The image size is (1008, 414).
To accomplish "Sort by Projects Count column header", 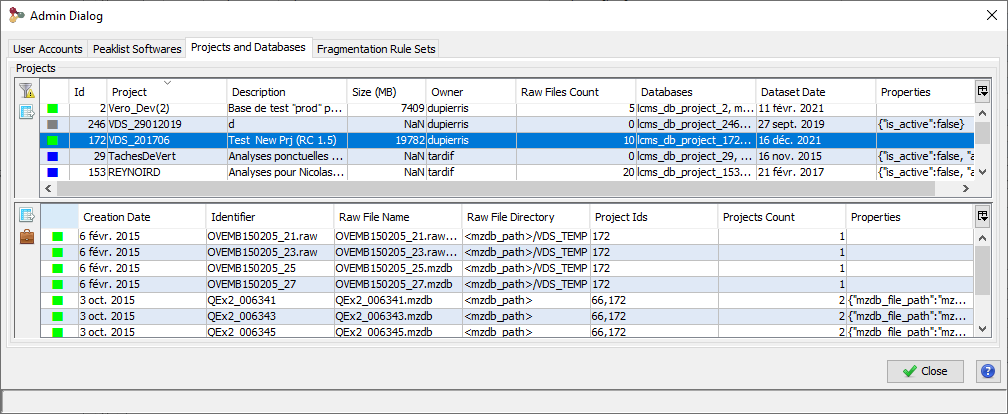I will [781, 217].
